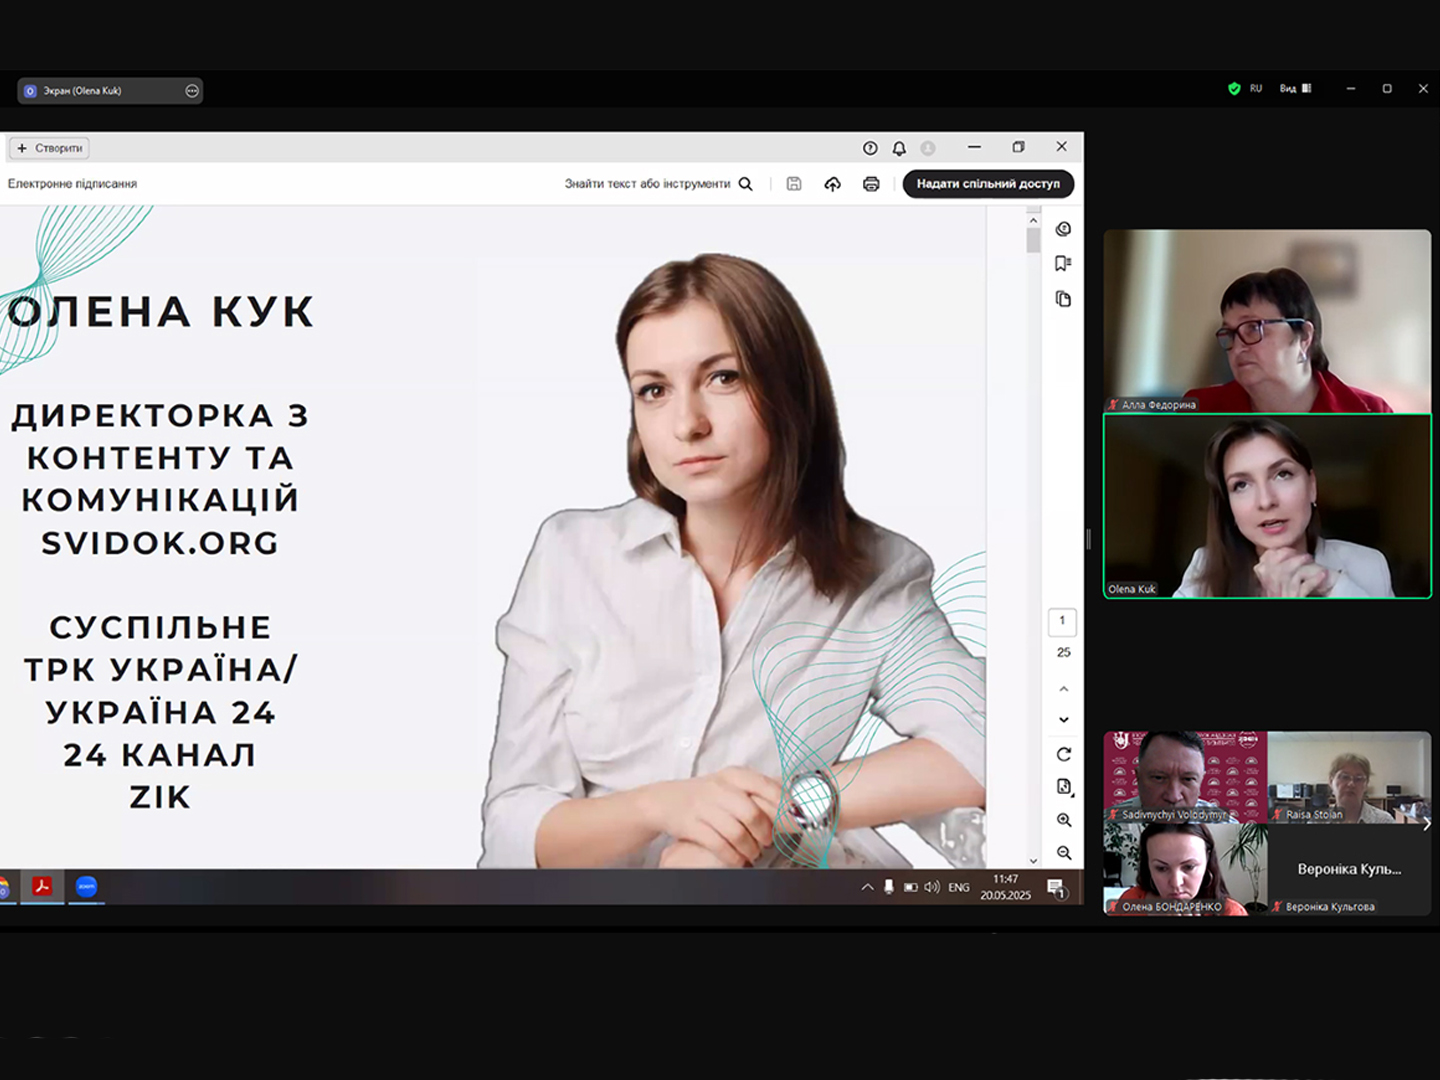
Task: Go to previous page with up chevron
Action: pos(1064,689)
